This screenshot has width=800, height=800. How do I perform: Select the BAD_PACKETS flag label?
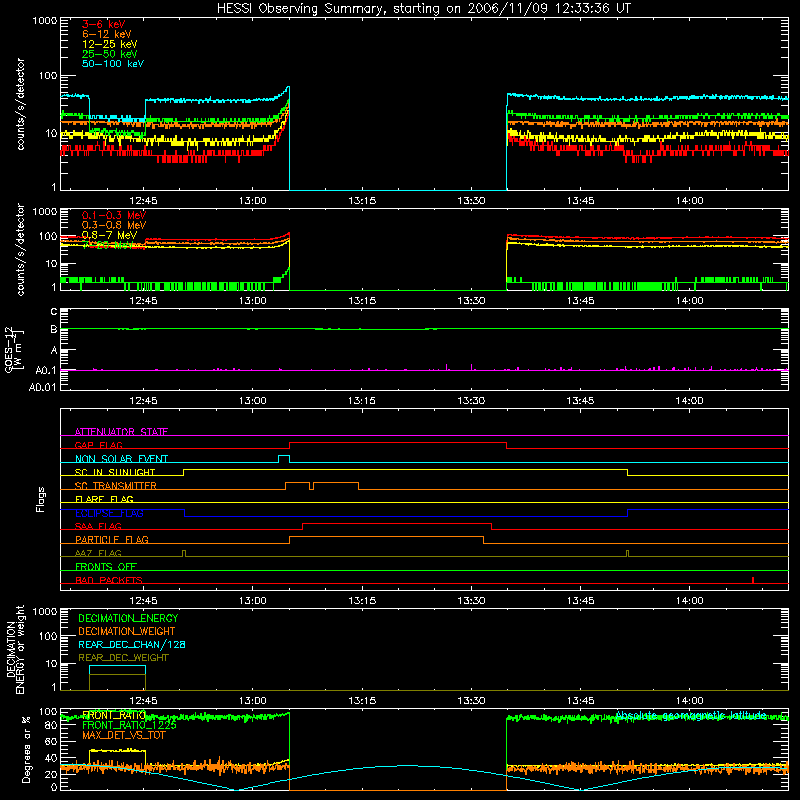pos(109,580)
